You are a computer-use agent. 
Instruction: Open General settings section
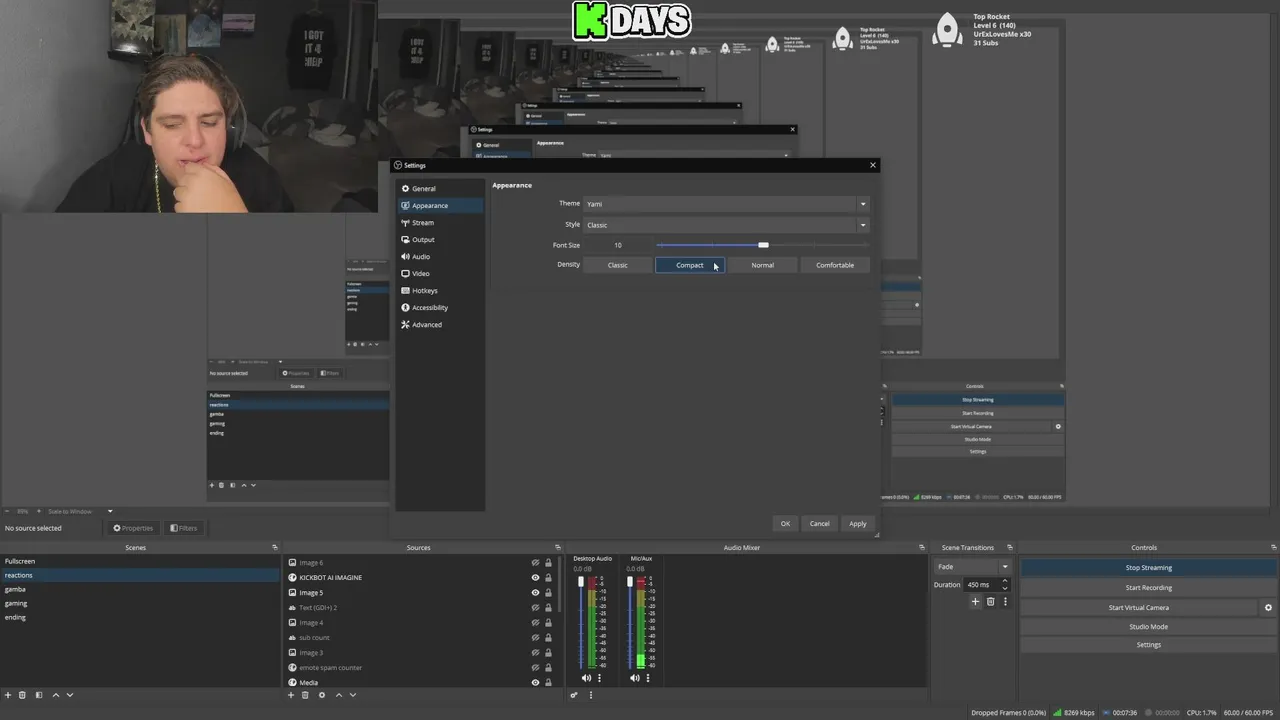439,188
